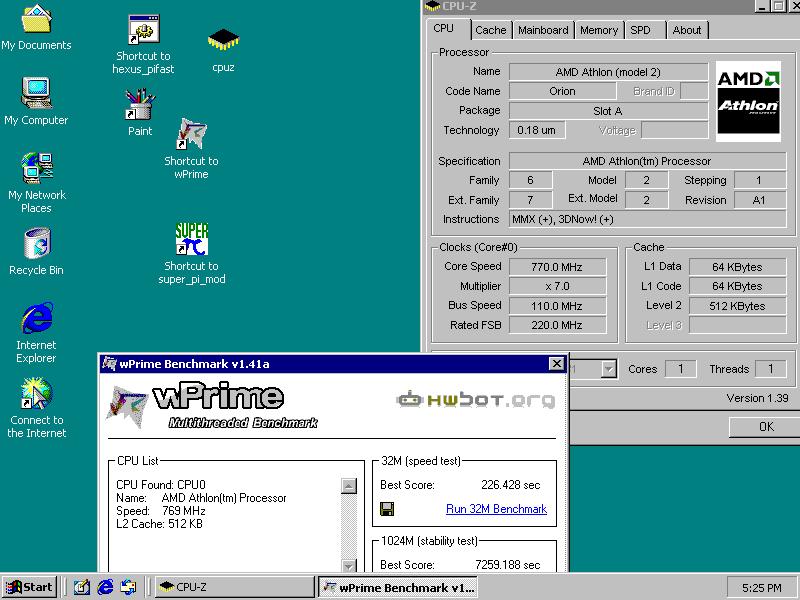Click the L1 Data value 64 KBytes
The width and height of the screenshot is (800, 600).
(737, 267)
